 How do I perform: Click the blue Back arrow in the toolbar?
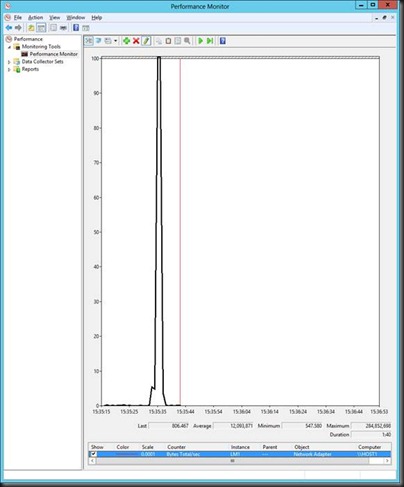tap(9, 28)
